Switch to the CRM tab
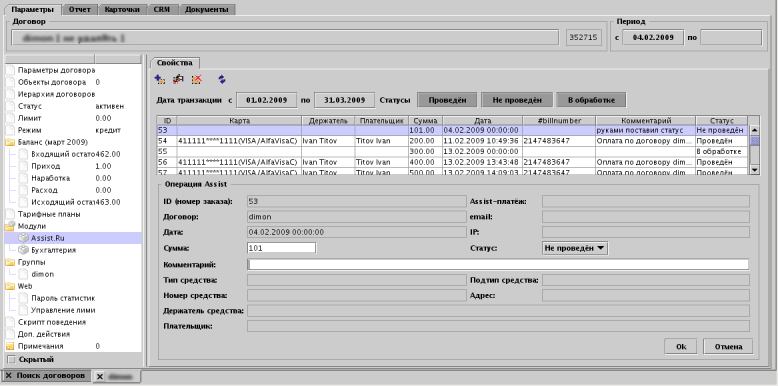Viewport: 778px width, 386px height. pyautogui.click(x=162, y=9)
